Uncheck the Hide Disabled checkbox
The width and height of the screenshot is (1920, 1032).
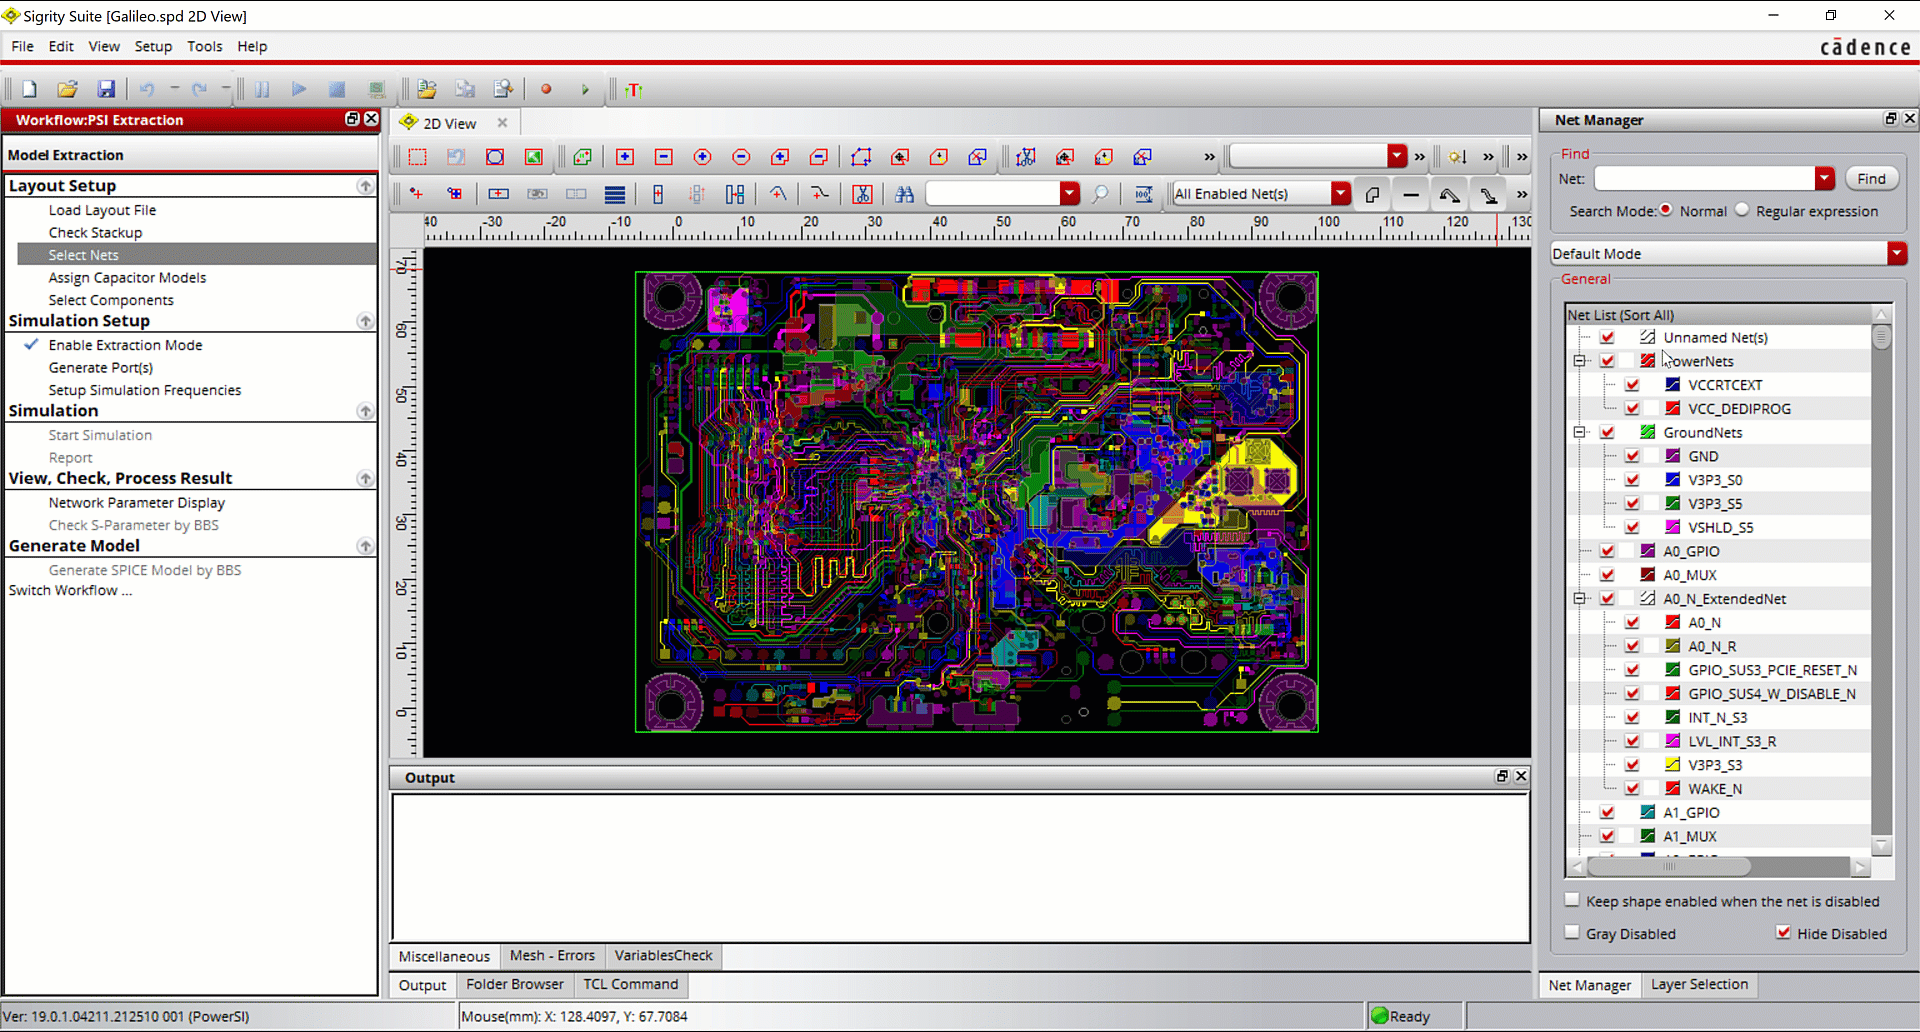tap(1783, 933)
